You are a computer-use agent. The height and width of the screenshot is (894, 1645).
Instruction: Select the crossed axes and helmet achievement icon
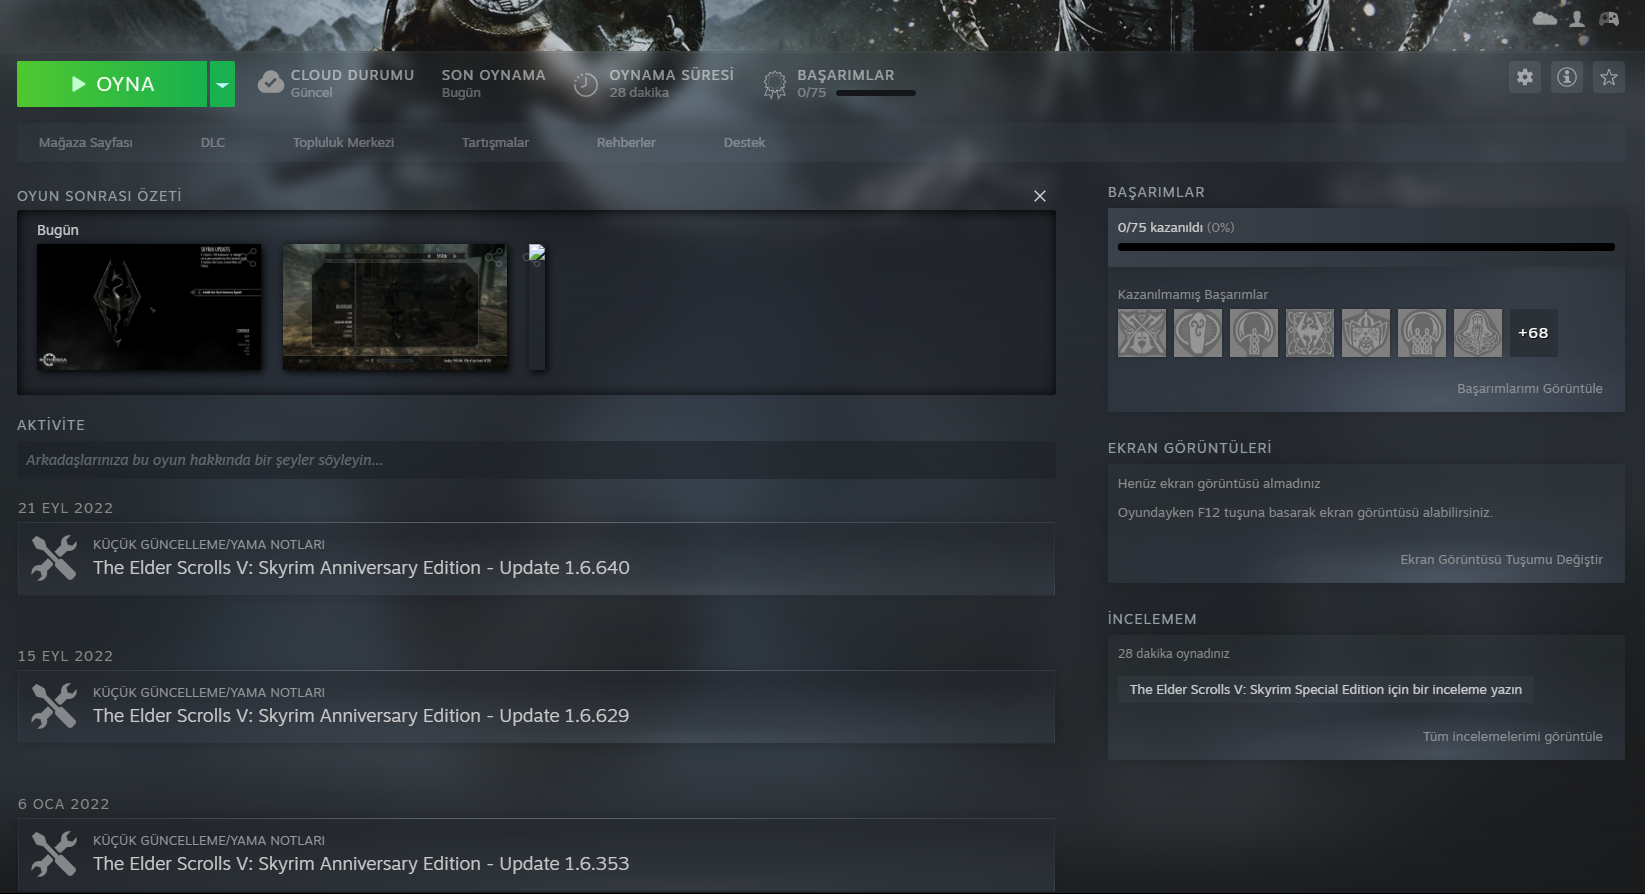[x=1142, y=333]
